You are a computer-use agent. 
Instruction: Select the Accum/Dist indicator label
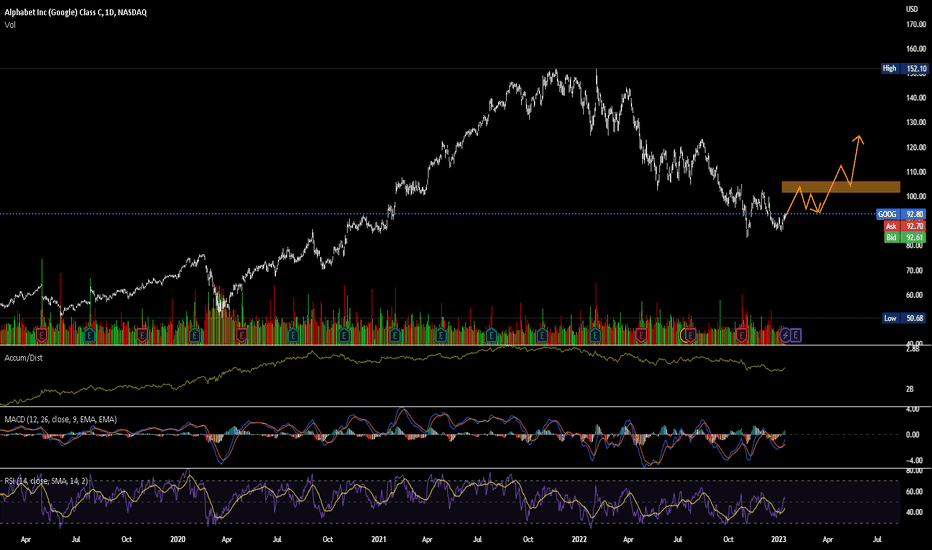23,358
